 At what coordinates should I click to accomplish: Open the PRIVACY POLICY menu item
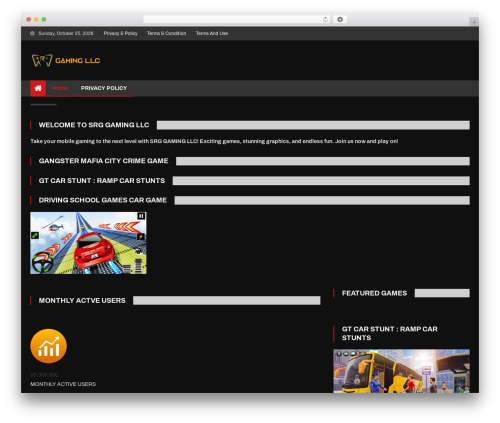click(104, 88)
